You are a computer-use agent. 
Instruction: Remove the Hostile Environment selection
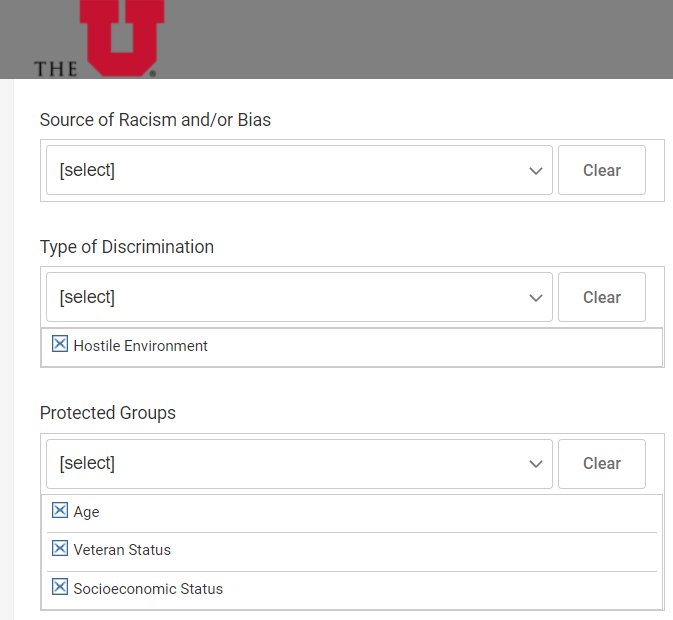point(60,345)
